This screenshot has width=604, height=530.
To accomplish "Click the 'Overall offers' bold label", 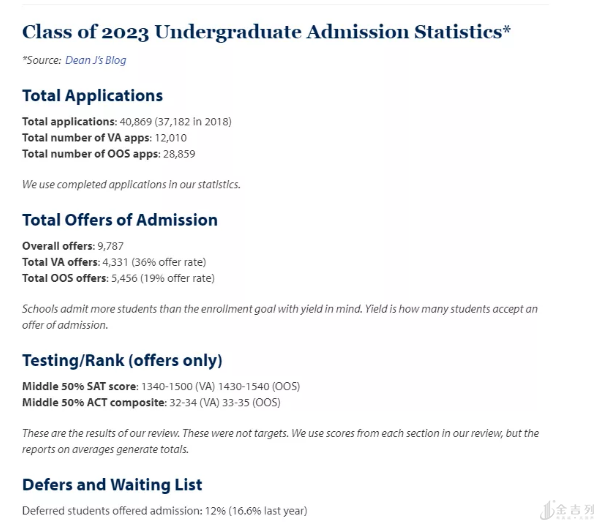I will tap(55, 246).
